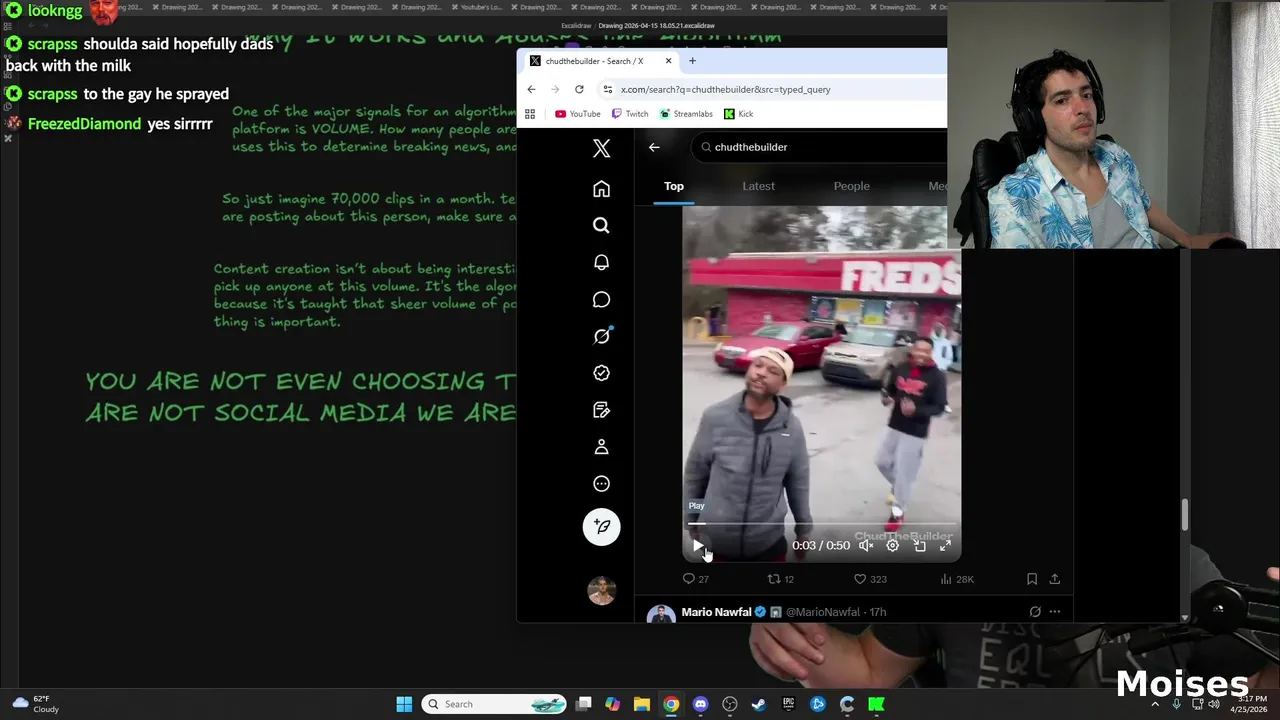Open the Home feed in X sidebar

pos(601,189)
